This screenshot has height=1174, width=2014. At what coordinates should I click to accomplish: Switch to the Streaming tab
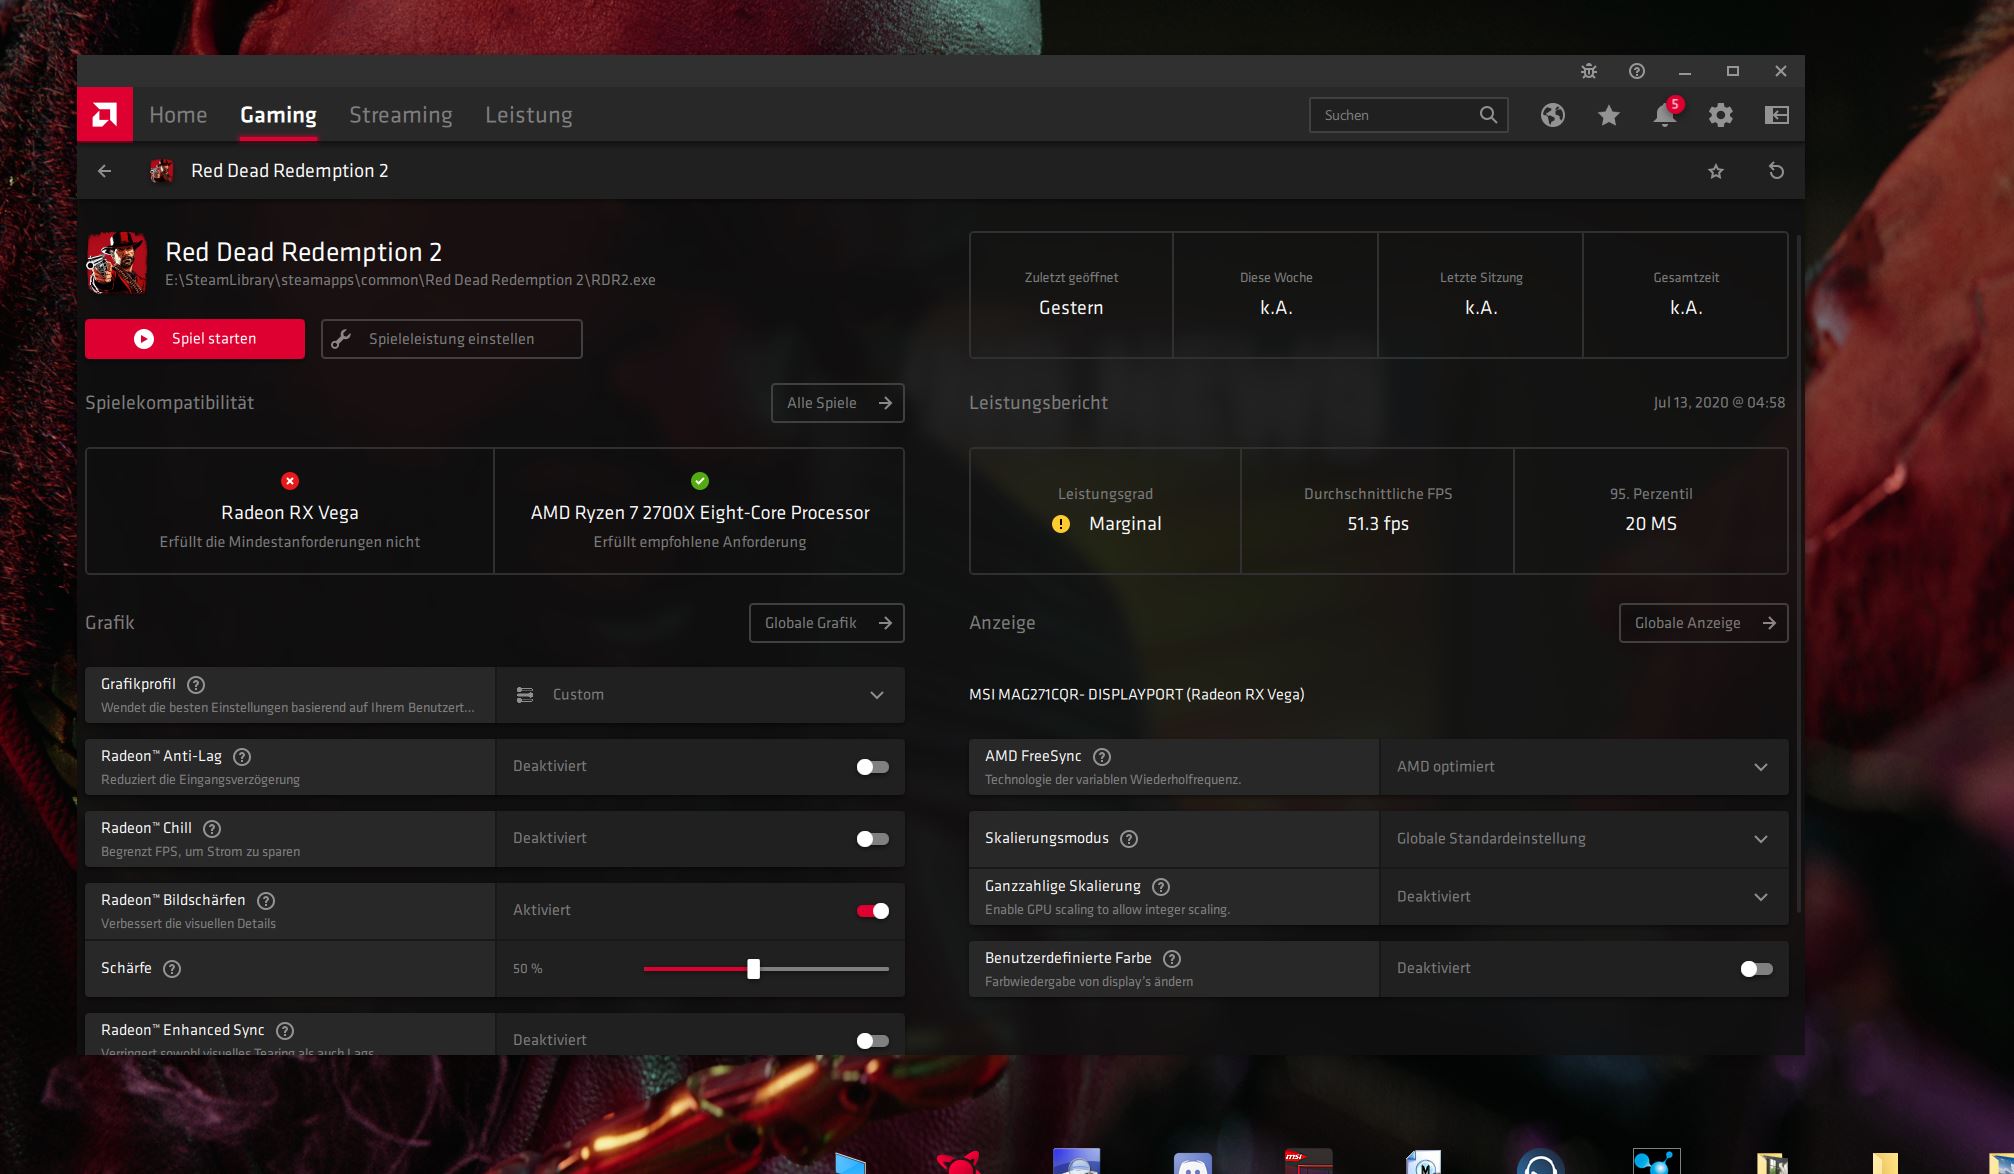pyautogui.click(x=400, y=115)
